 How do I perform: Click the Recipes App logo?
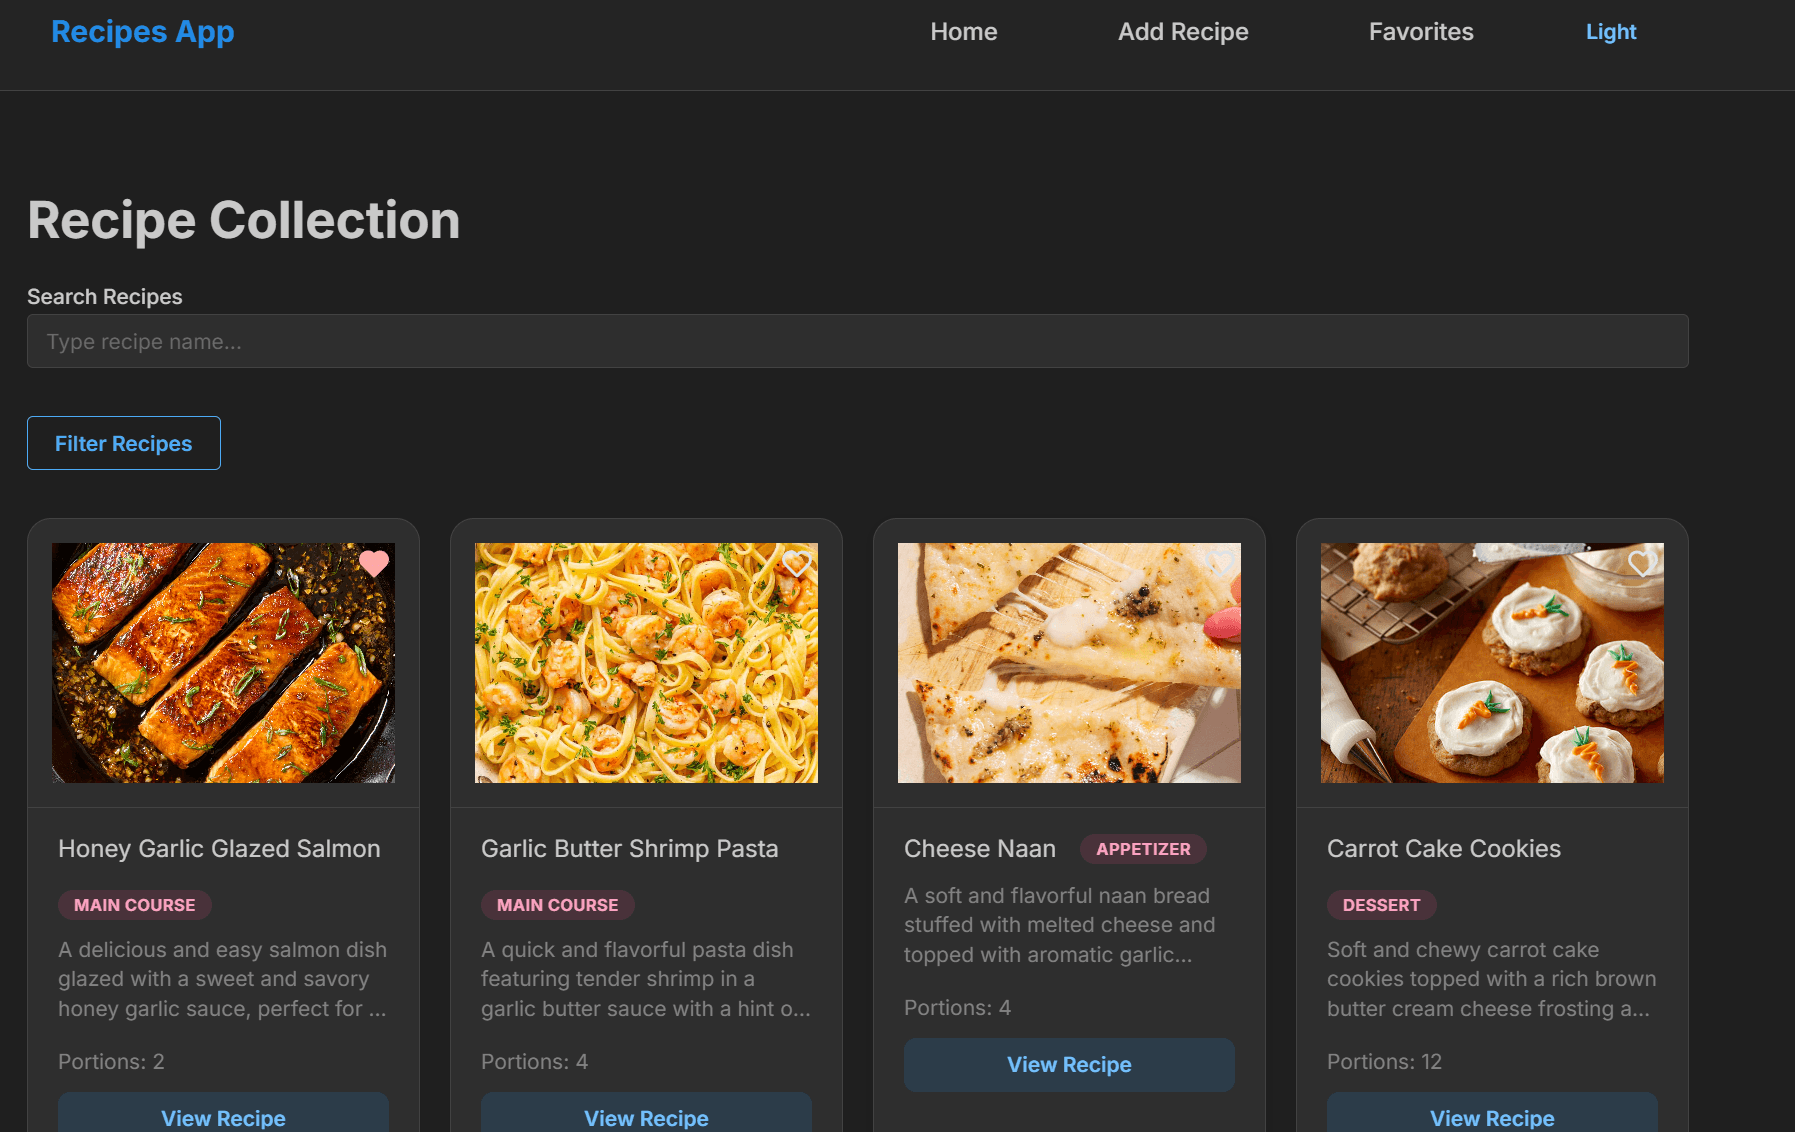pos(143,31)
